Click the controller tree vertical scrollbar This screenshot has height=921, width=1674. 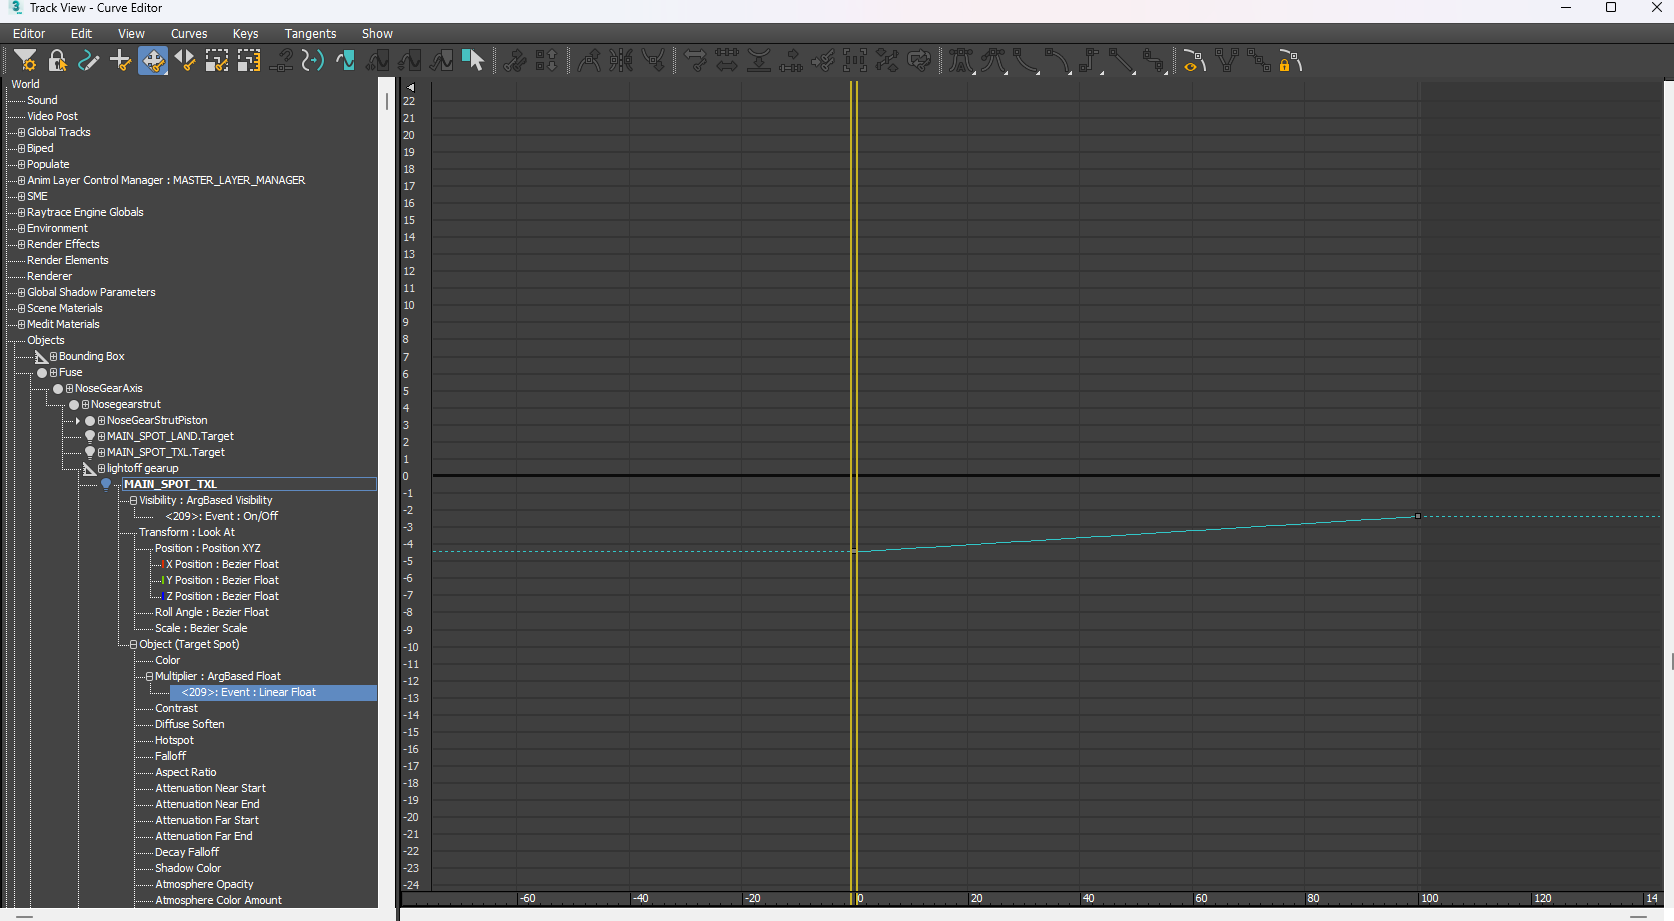pyautogui.click(x=387, y=101)
